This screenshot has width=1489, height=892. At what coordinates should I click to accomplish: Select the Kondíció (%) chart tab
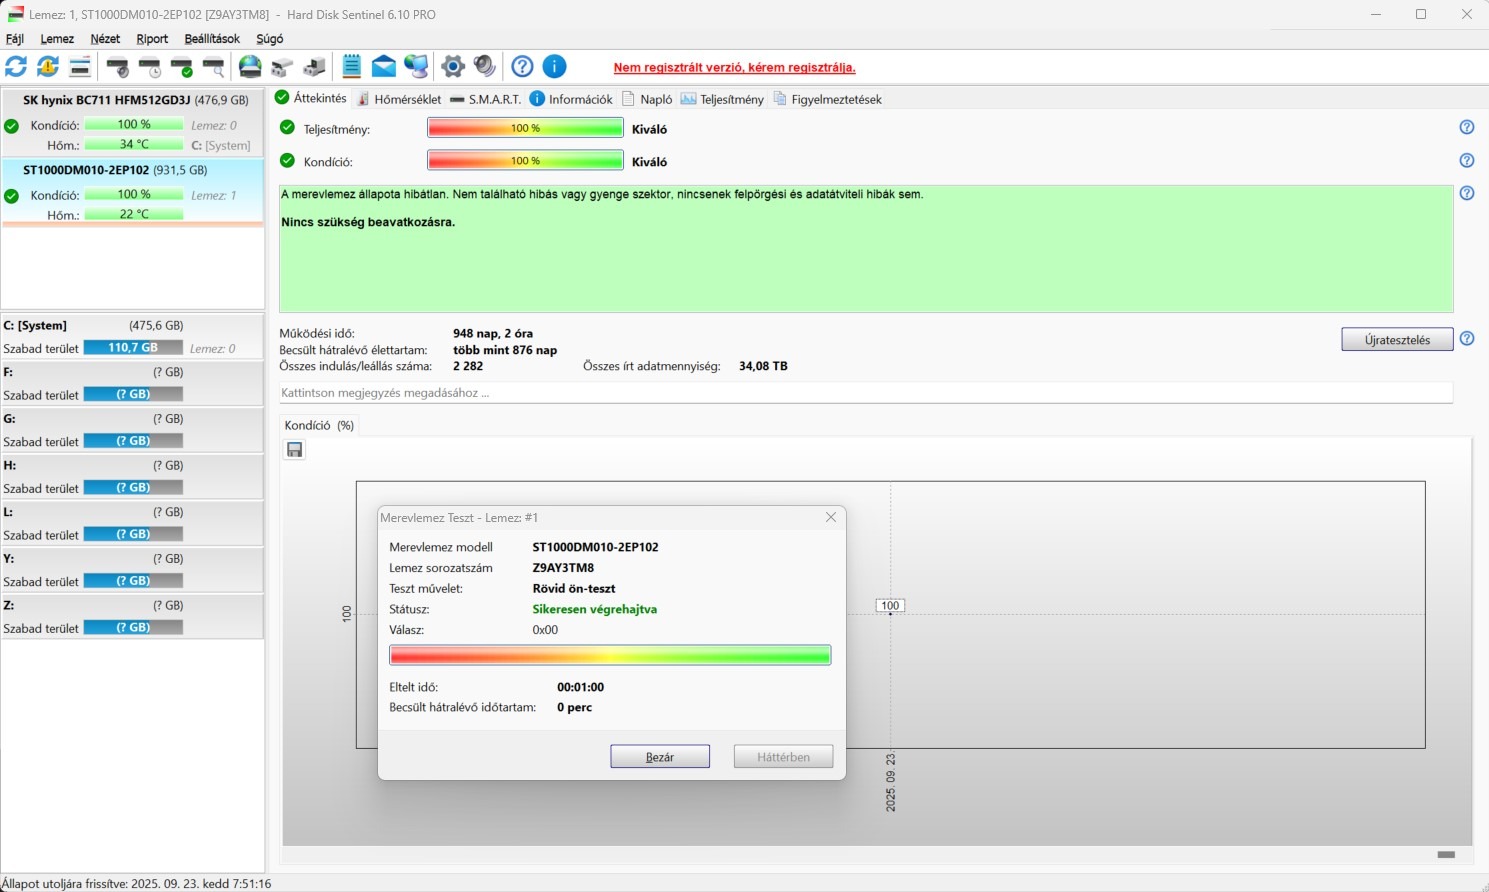tap(319, 425)
